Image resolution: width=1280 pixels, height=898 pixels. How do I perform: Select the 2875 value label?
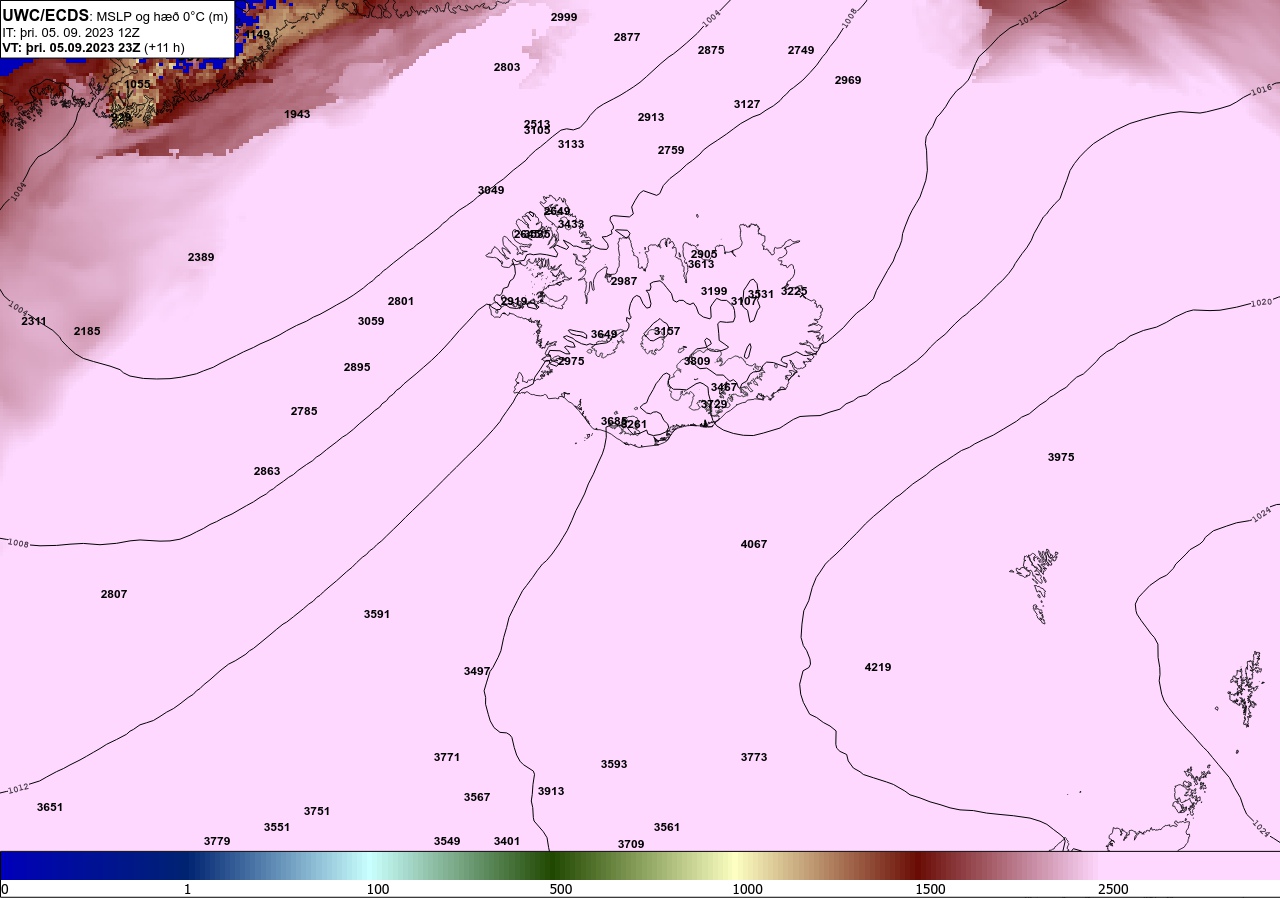(x=711, y=50)
